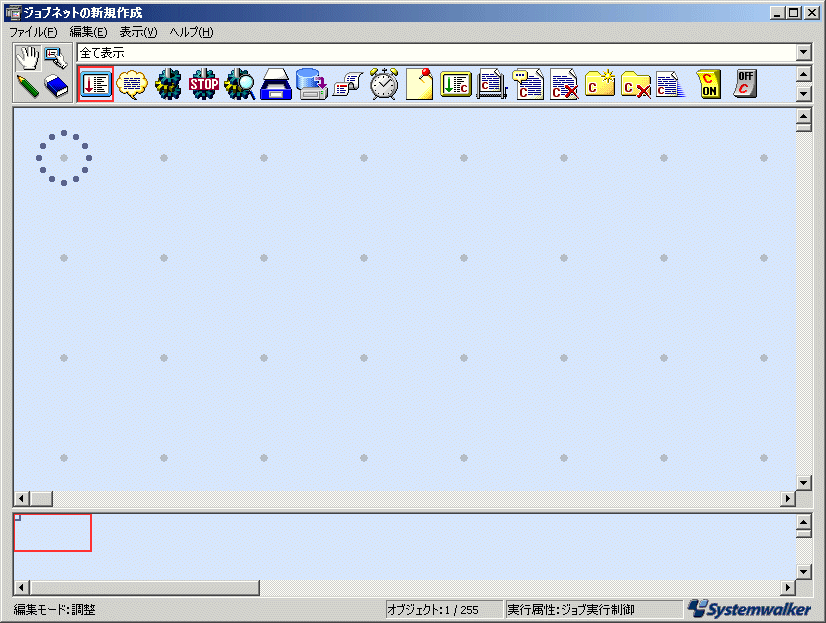Select the database transfer icon

[312, 84]
